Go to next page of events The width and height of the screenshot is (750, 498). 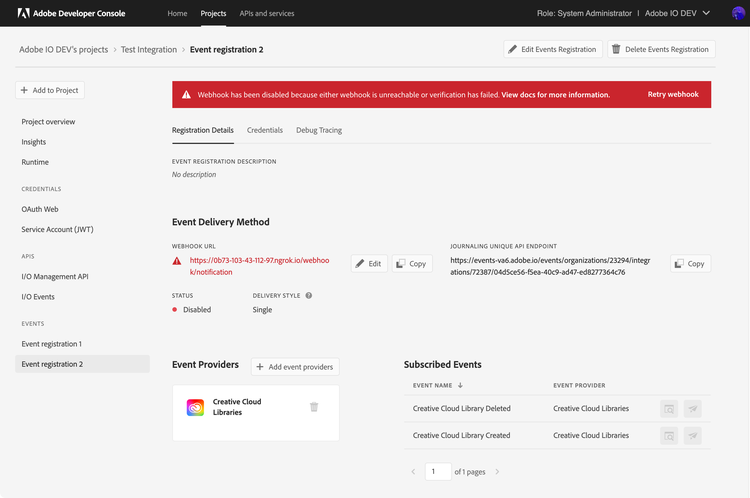click(497, 471)
